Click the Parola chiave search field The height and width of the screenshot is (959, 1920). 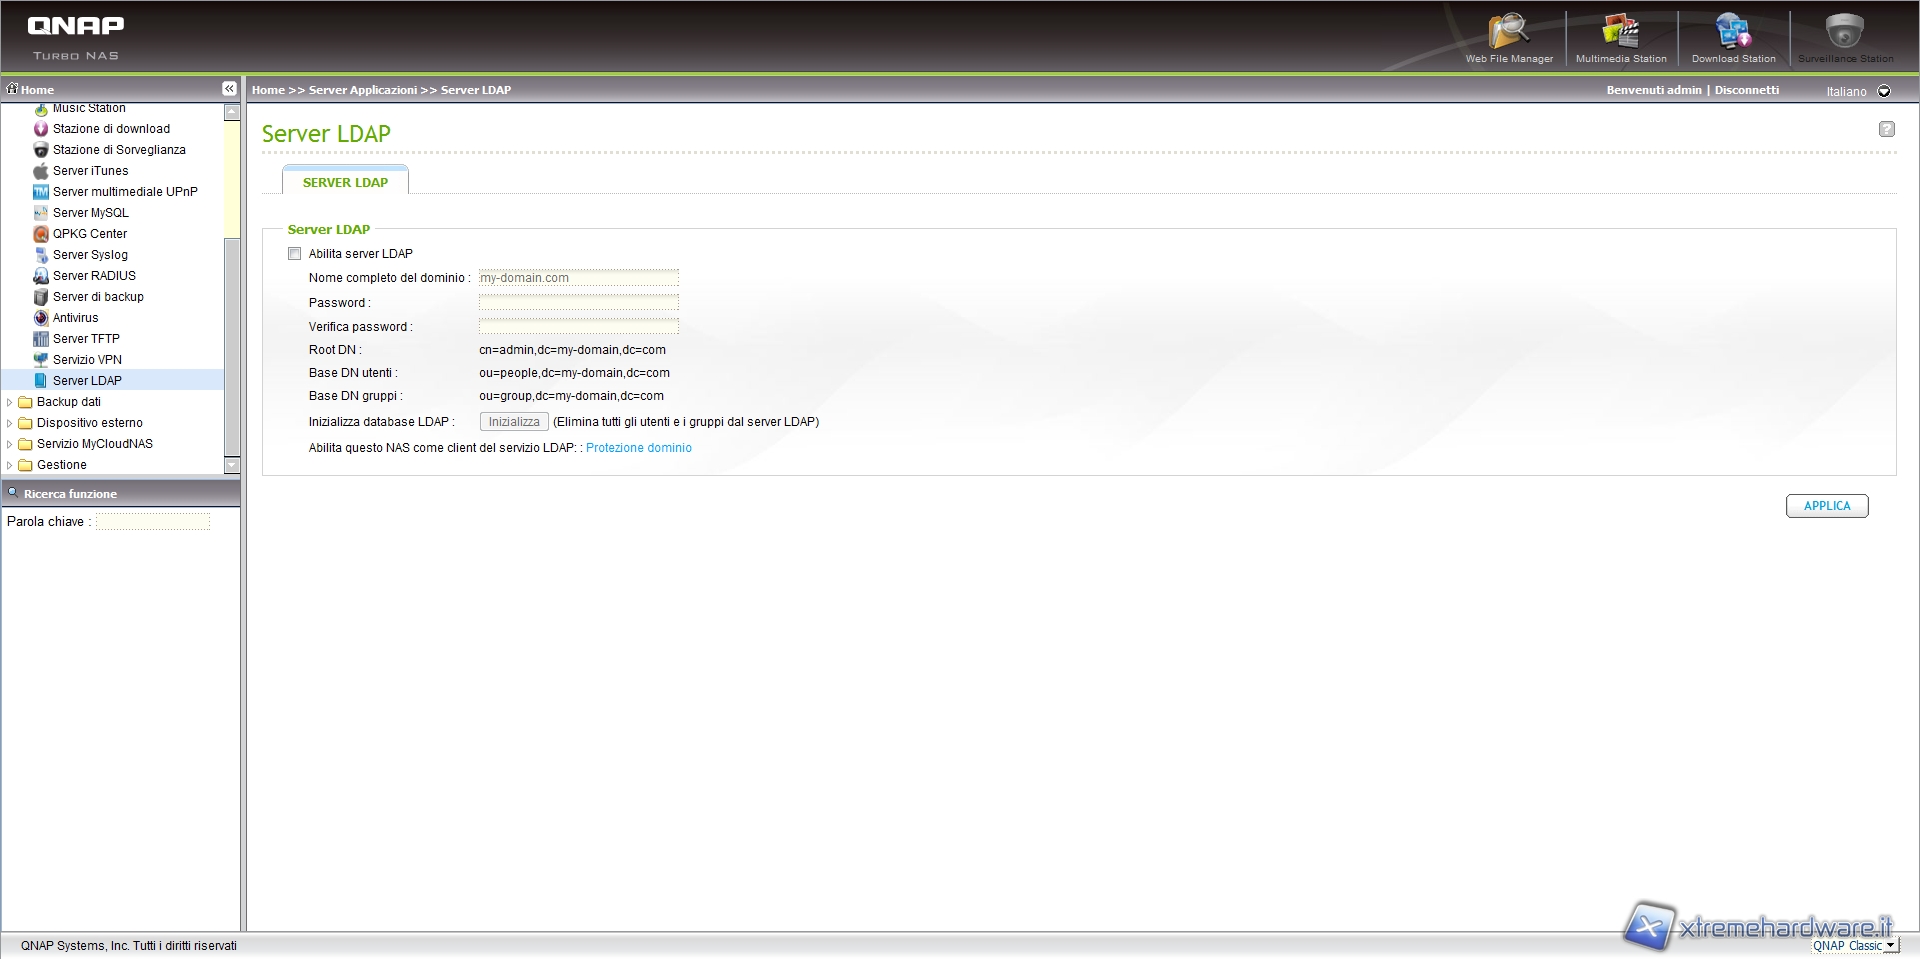152,522
